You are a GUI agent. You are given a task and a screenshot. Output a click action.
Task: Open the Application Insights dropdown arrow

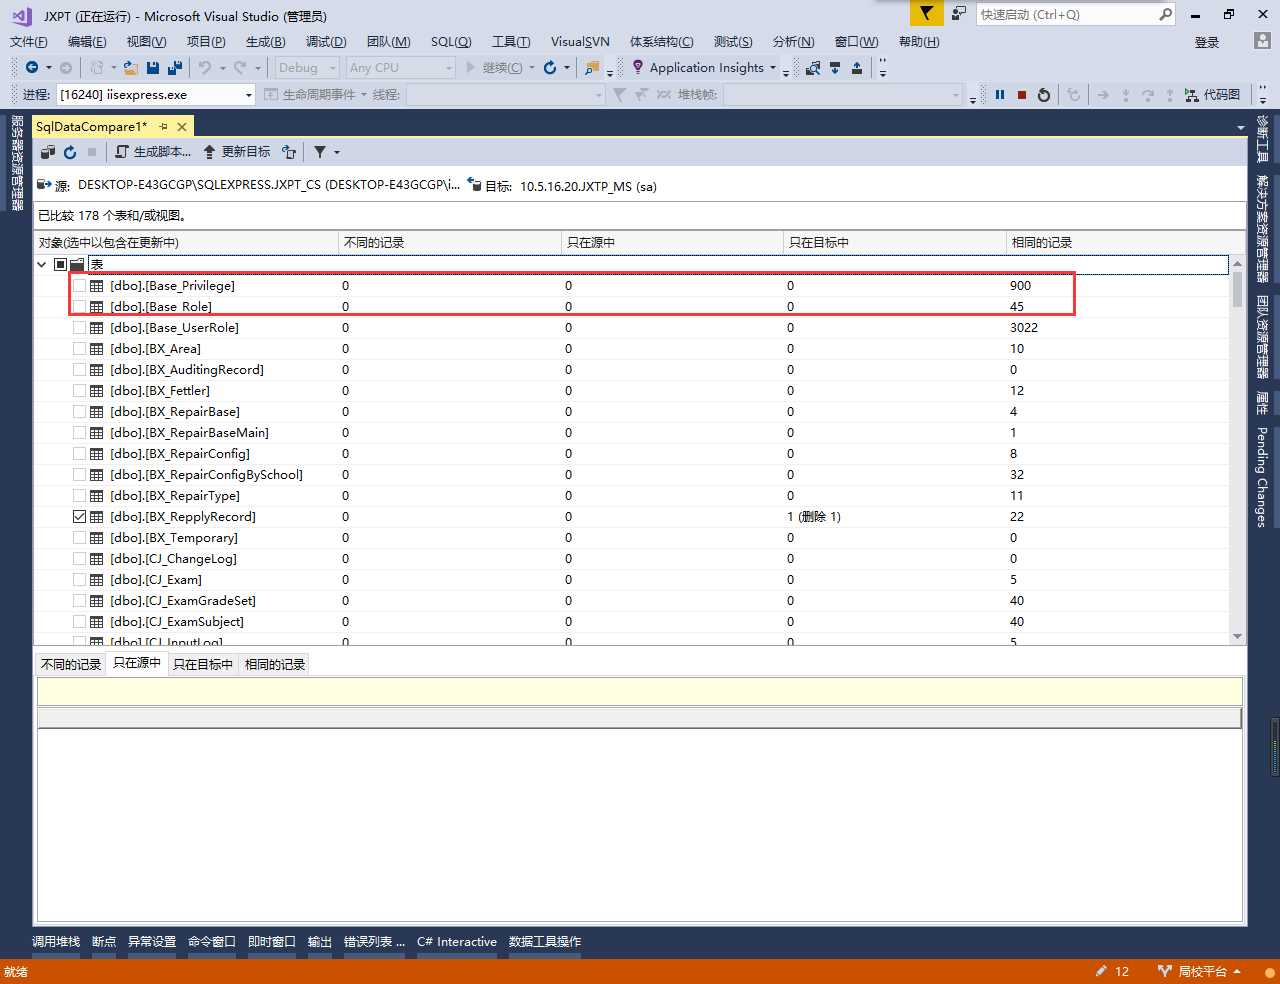(773, 67)
